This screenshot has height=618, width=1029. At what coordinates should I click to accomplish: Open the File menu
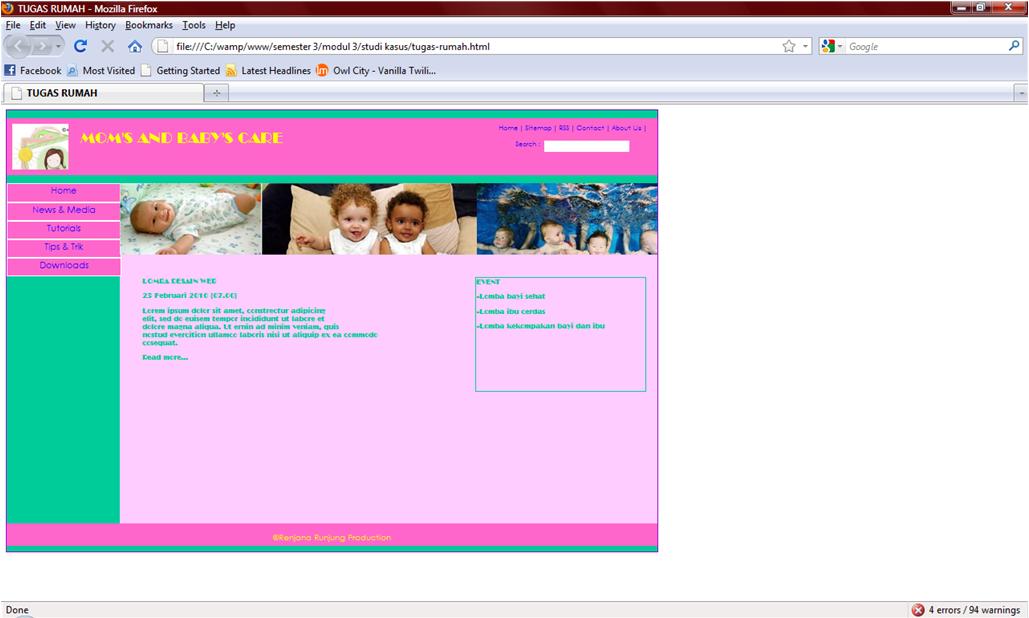tap(13, 25)
